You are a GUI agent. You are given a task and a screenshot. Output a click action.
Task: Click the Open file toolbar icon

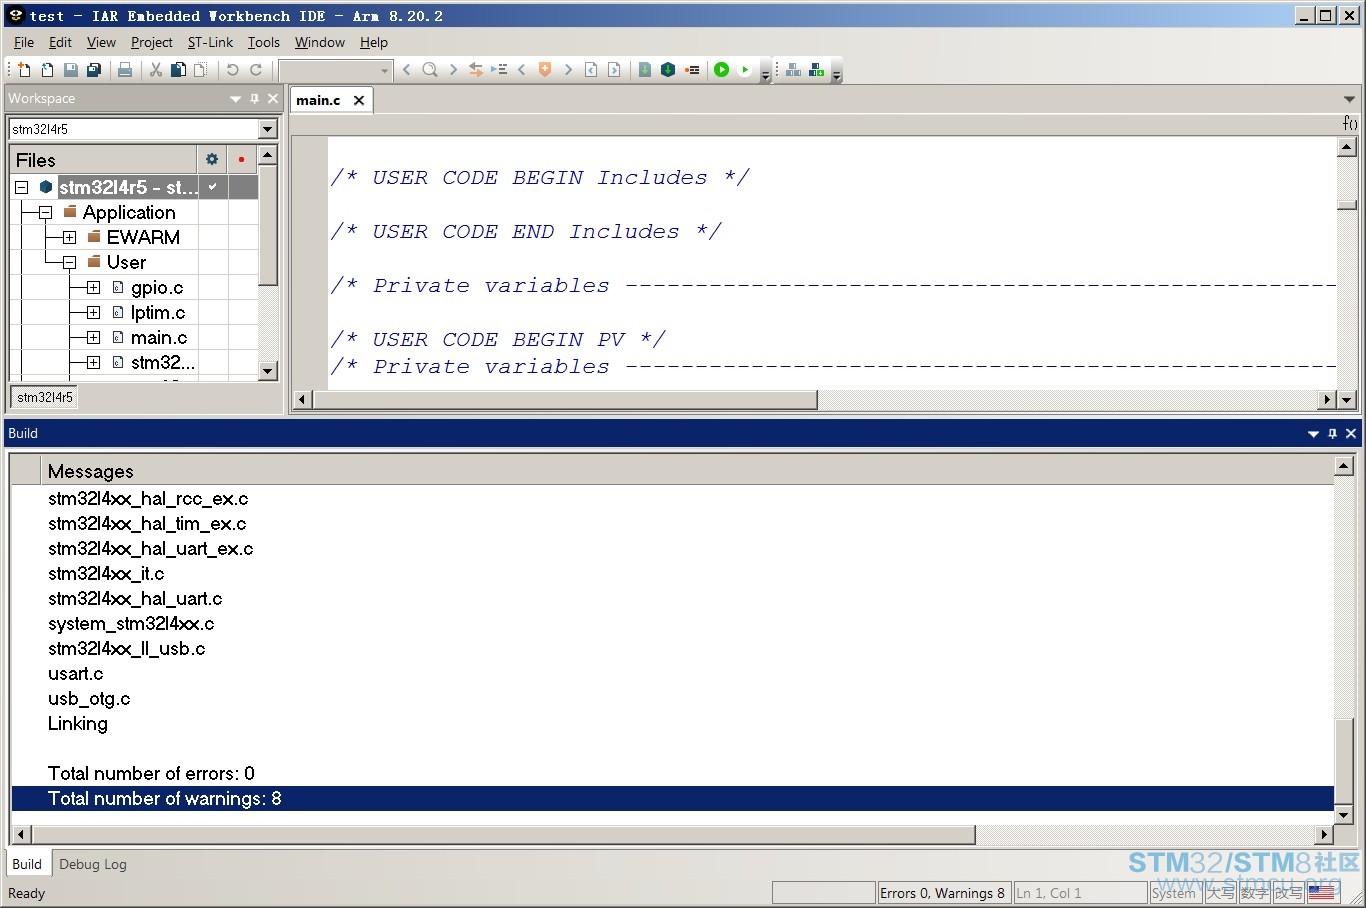[x=47, y=70]
